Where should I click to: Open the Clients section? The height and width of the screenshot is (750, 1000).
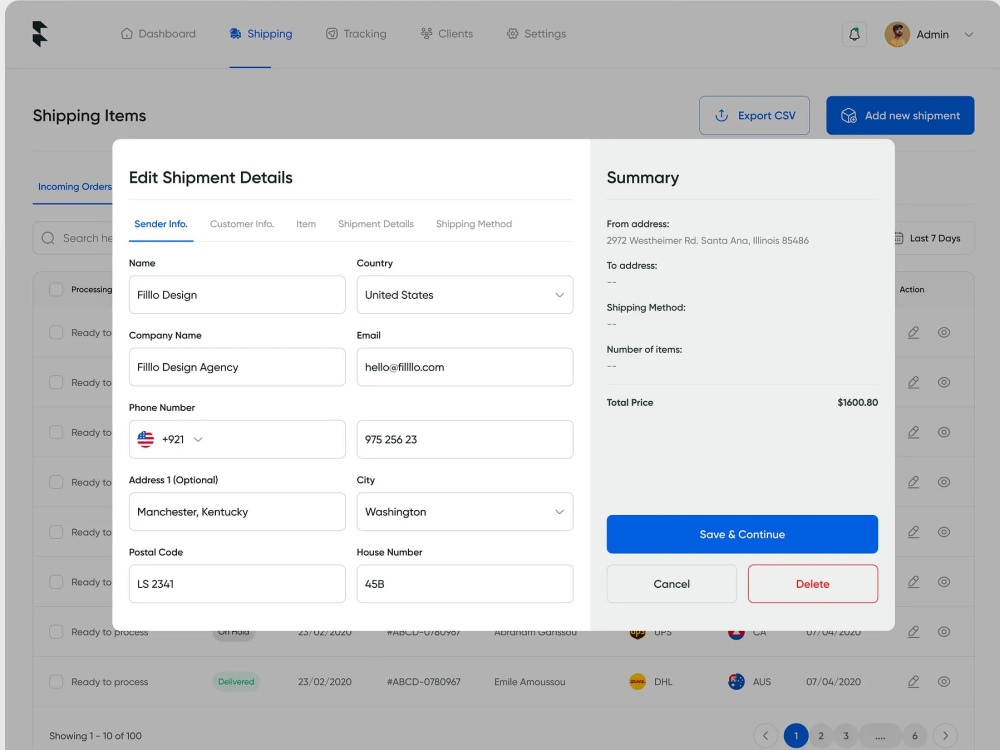click(446, 34)
